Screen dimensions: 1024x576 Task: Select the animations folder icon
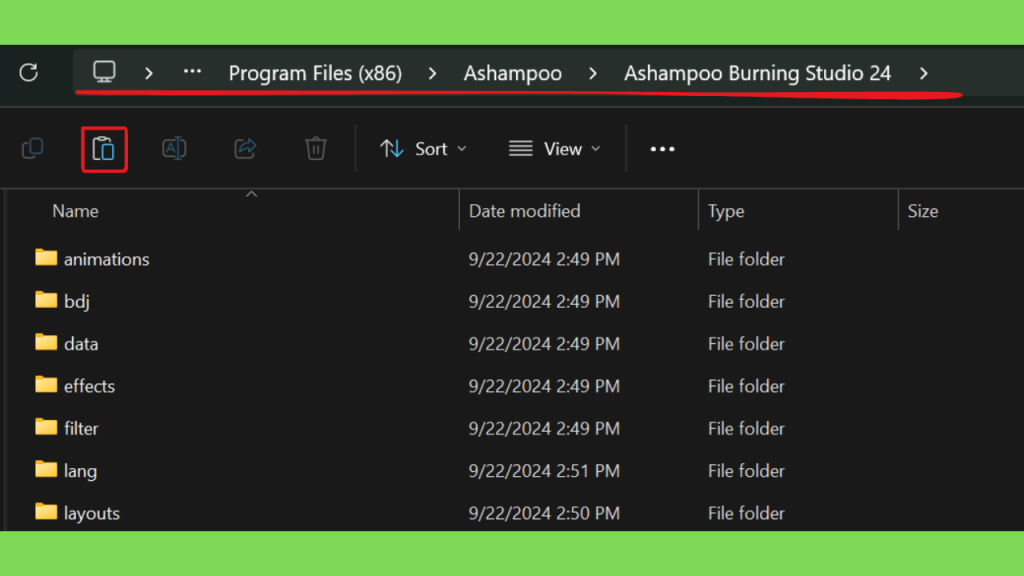click(x=46, y=258)
